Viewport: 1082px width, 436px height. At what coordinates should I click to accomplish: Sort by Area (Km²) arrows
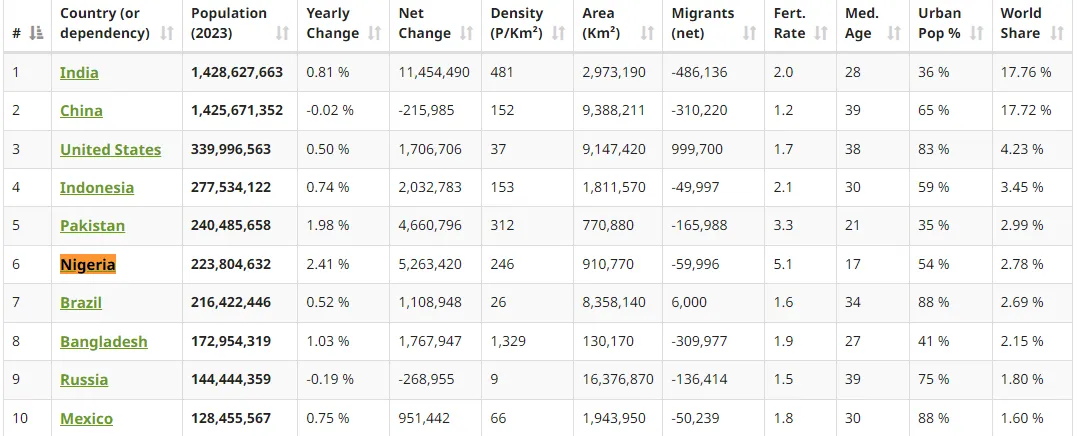pos(647,33)
